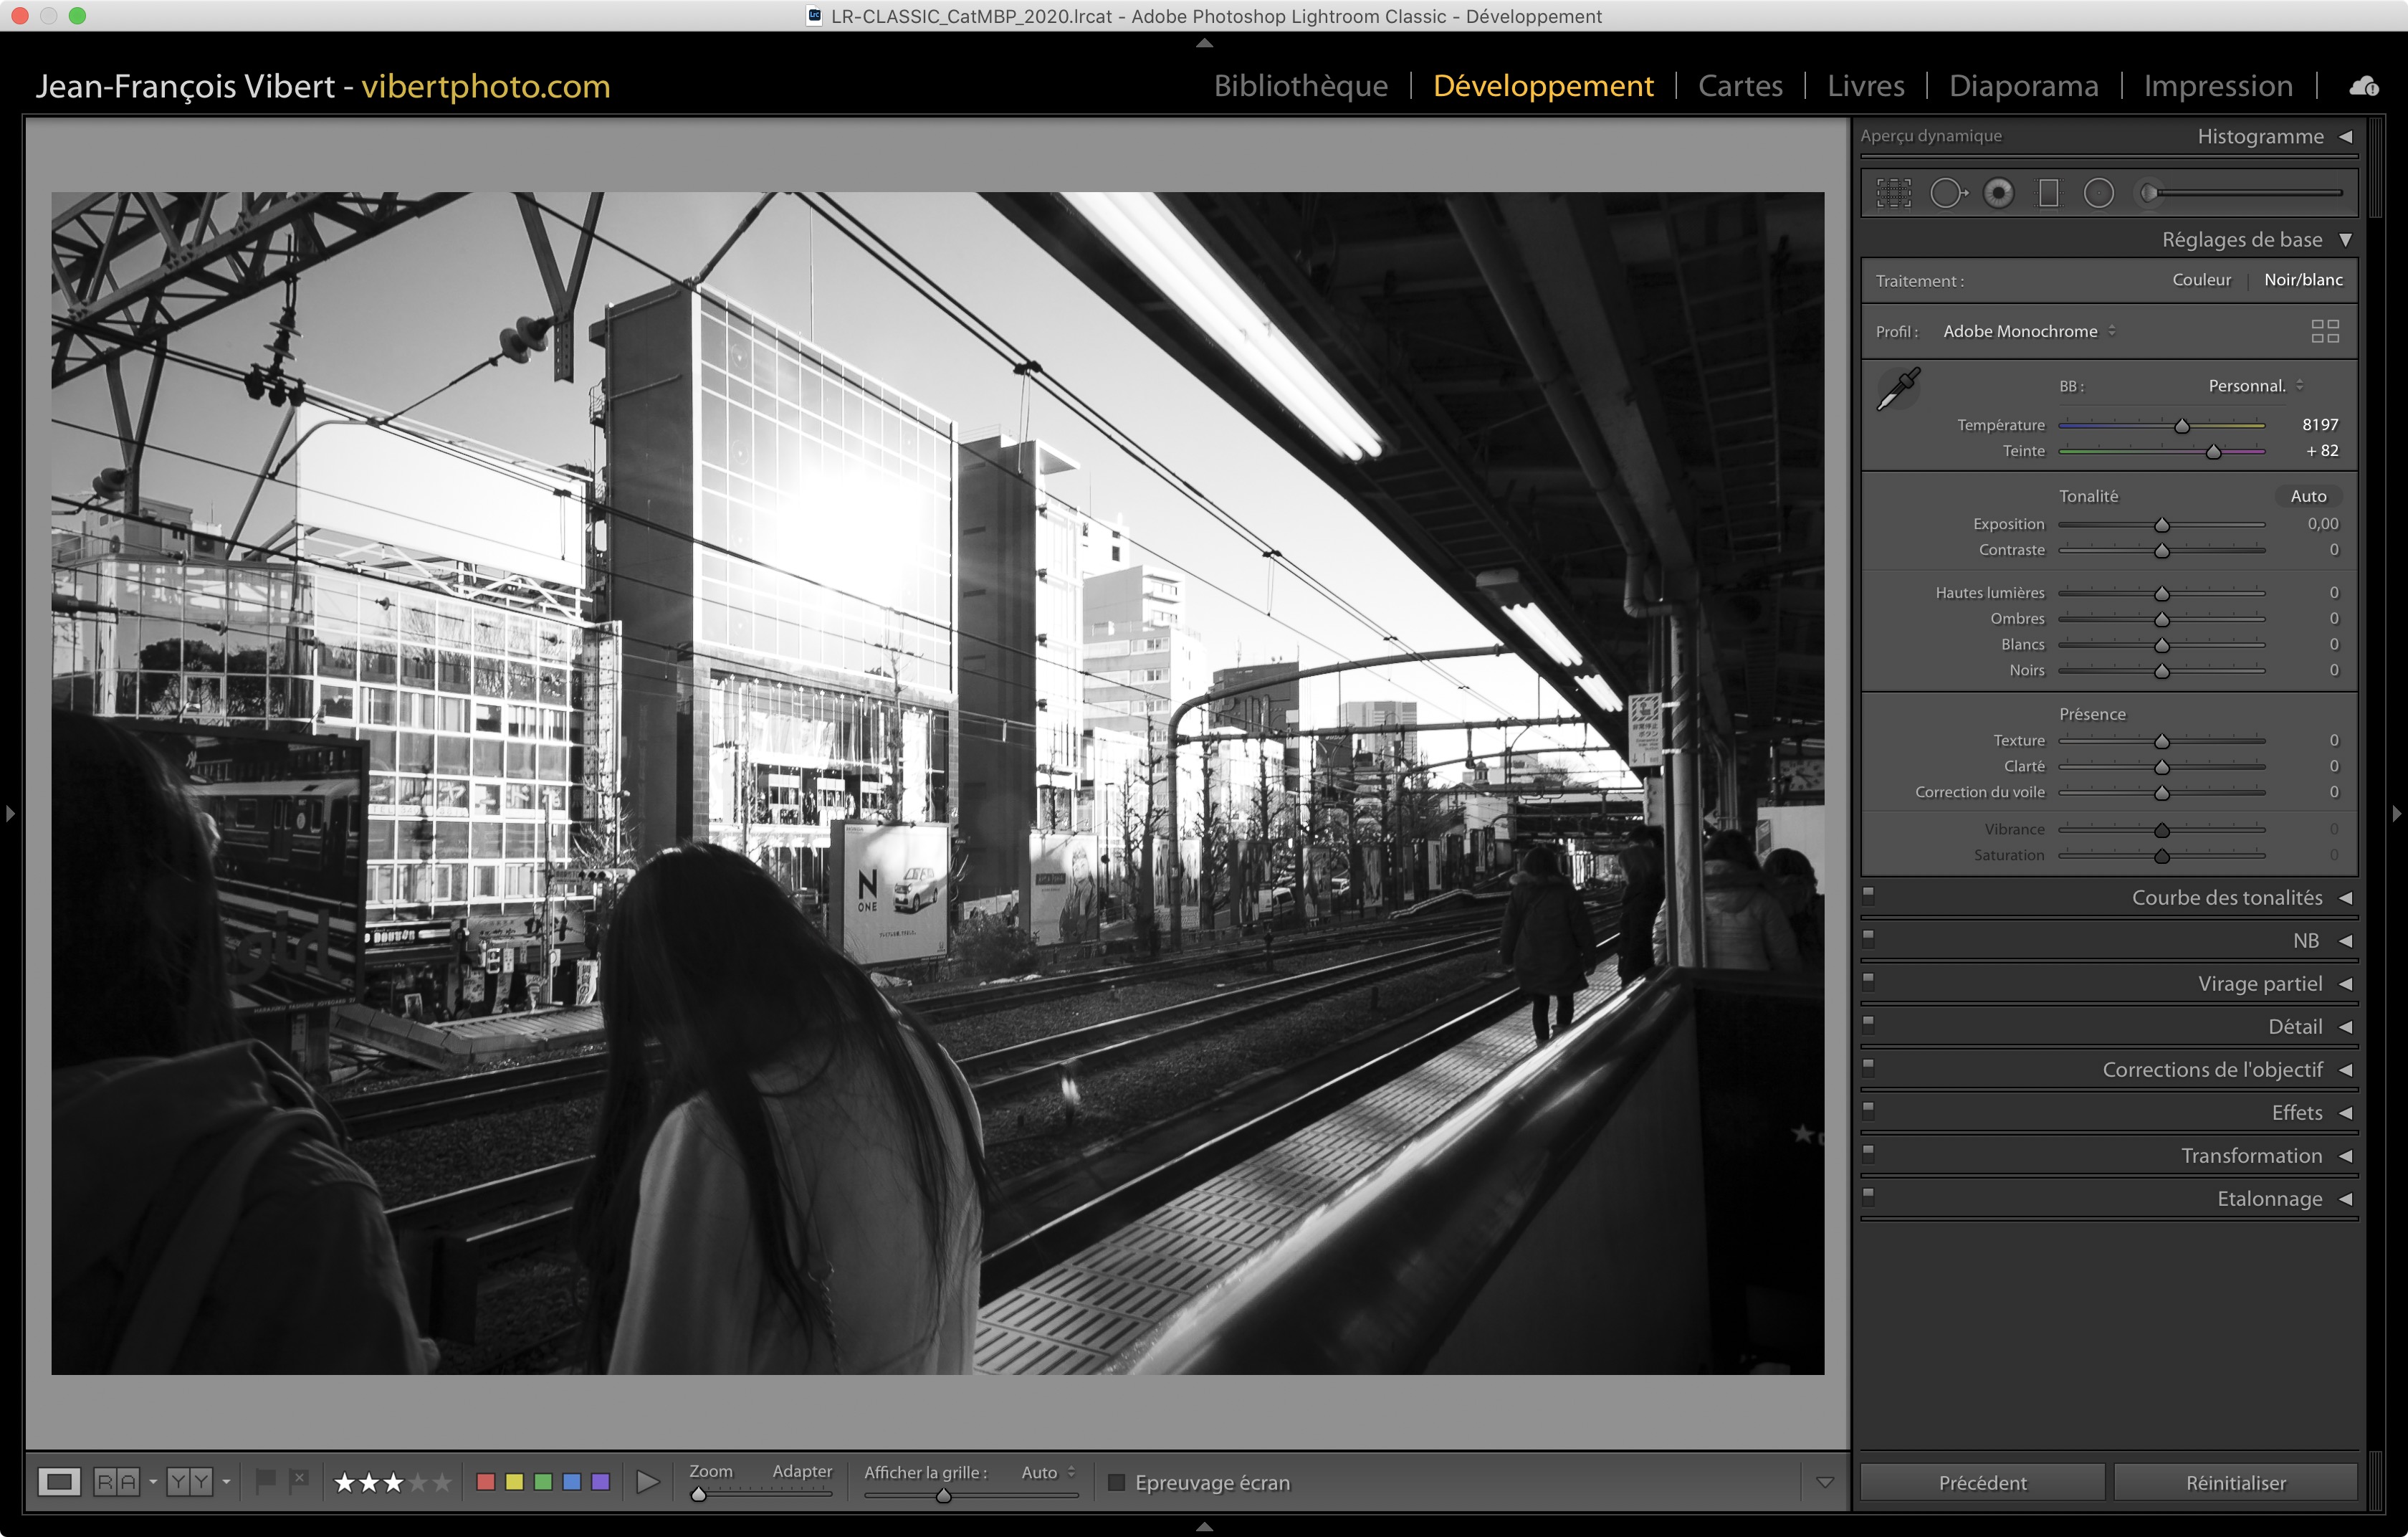Open the Adobe Monochrome profile dropdown

tap(2028, 331)
